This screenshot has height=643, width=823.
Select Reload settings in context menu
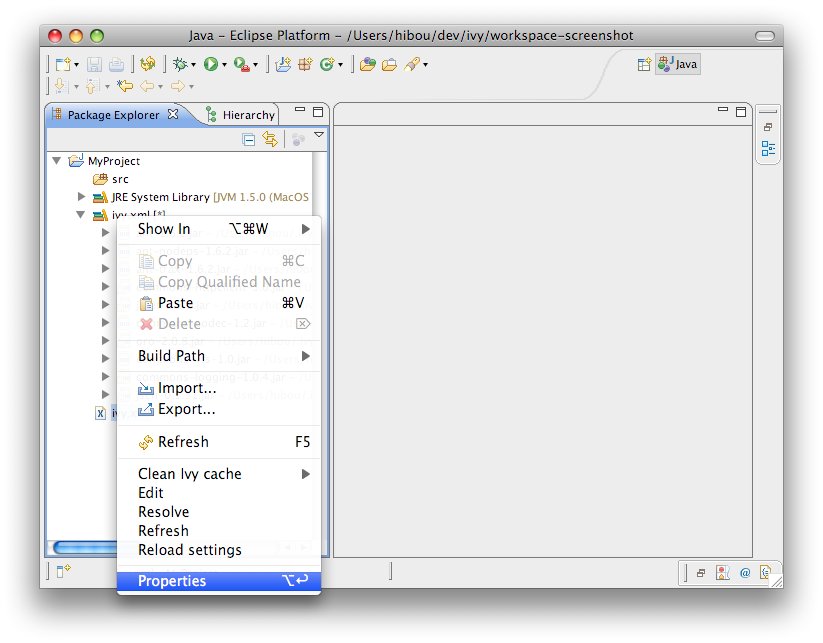pyautogui.click(x=189, y=550)
